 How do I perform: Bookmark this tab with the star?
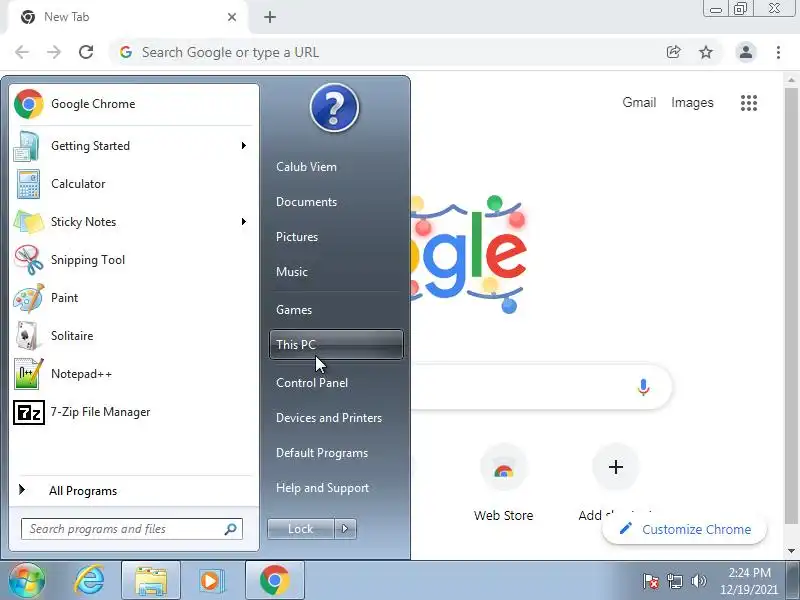point(706,52)
